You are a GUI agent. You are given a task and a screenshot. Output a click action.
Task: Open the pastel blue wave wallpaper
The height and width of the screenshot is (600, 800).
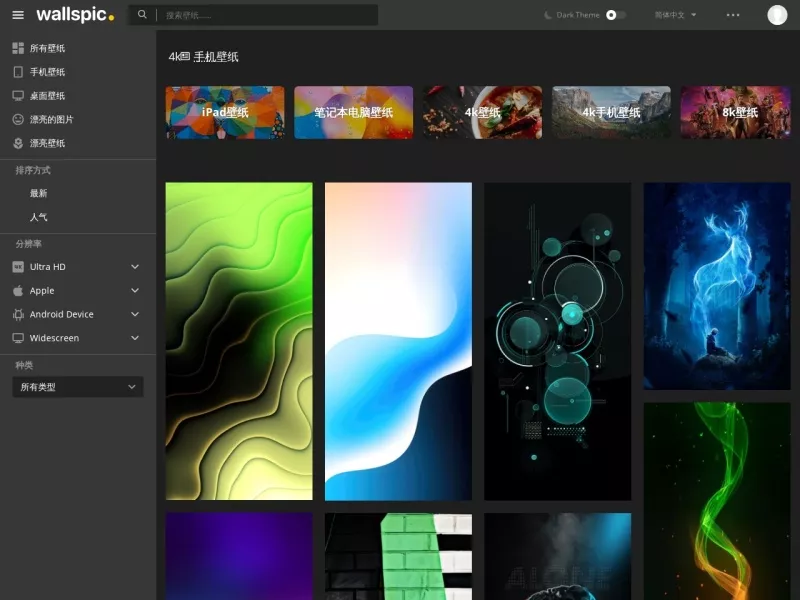(x=398, y=341)
